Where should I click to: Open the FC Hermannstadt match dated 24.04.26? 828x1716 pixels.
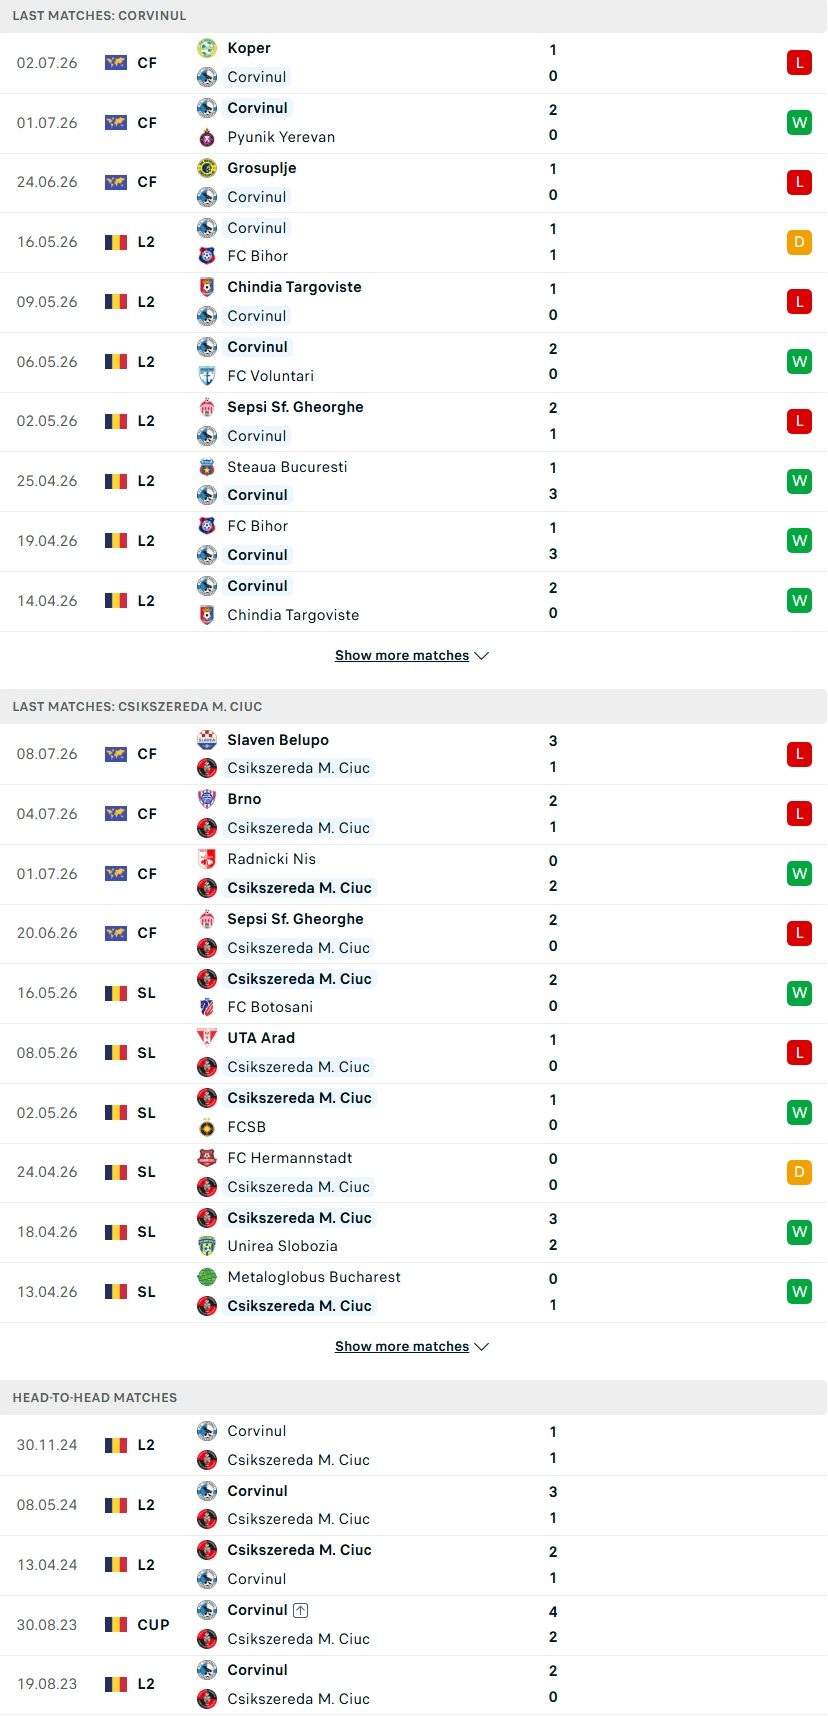pos(414,1172)
